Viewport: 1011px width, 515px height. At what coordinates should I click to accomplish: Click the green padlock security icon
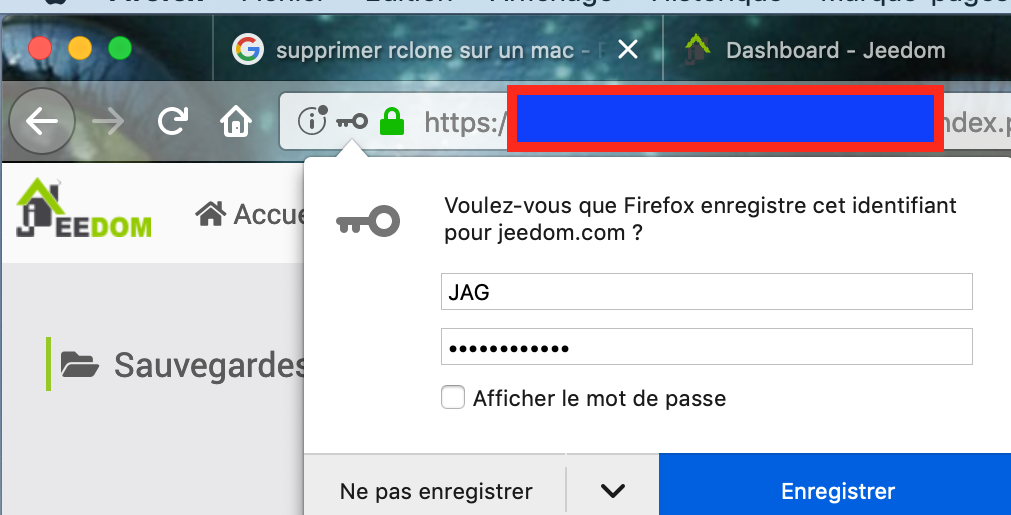tap(392, 121)
